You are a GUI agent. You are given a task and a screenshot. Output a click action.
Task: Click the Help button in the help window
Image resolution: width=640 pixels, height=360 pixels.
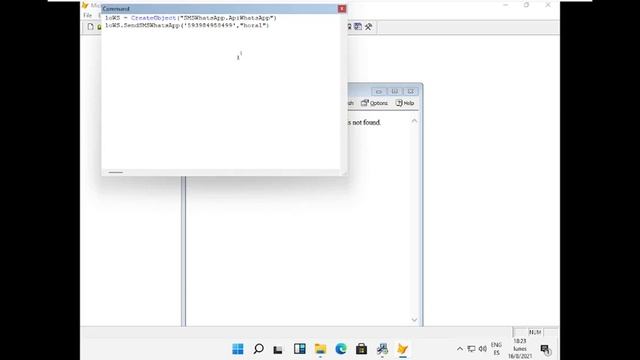(x=405, y=103)
